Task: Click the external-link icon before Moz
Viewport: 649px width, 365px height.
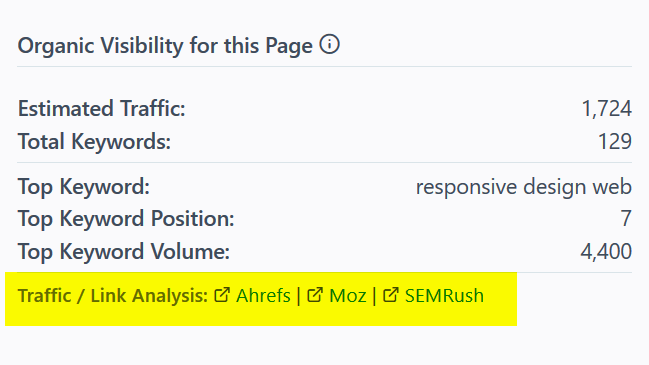Action: pos(315,295)
